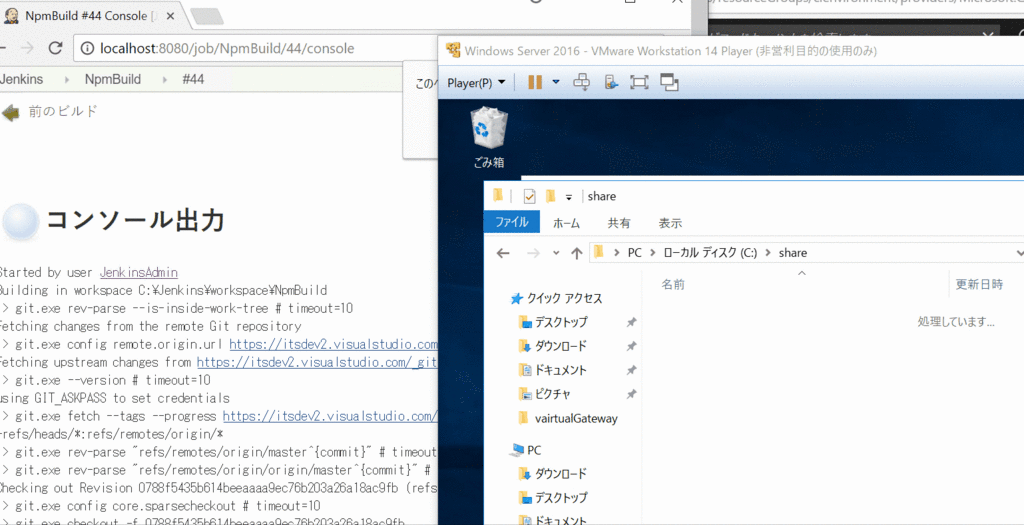Go to Jenkins in the breadcrumb

point(22,80)
